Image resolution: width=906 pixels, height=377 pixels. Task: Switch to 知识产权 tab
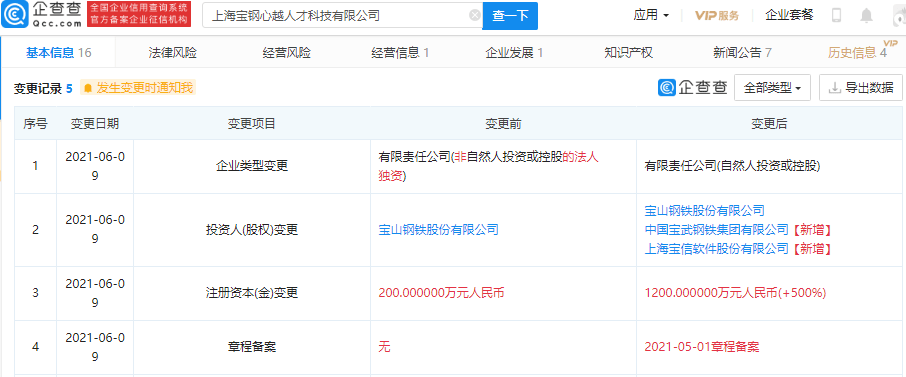pos(628,53)
